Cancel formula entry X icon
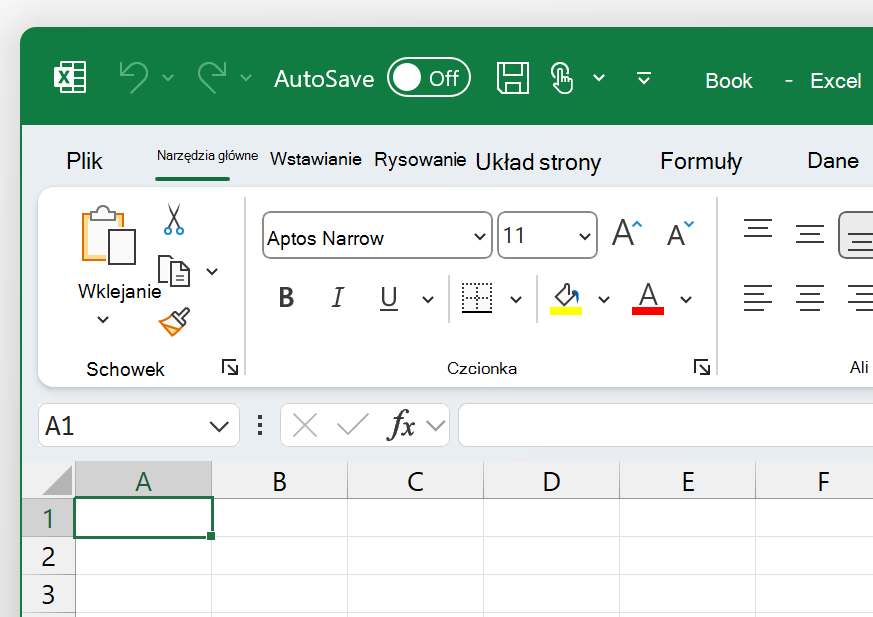 pos(305,426)
